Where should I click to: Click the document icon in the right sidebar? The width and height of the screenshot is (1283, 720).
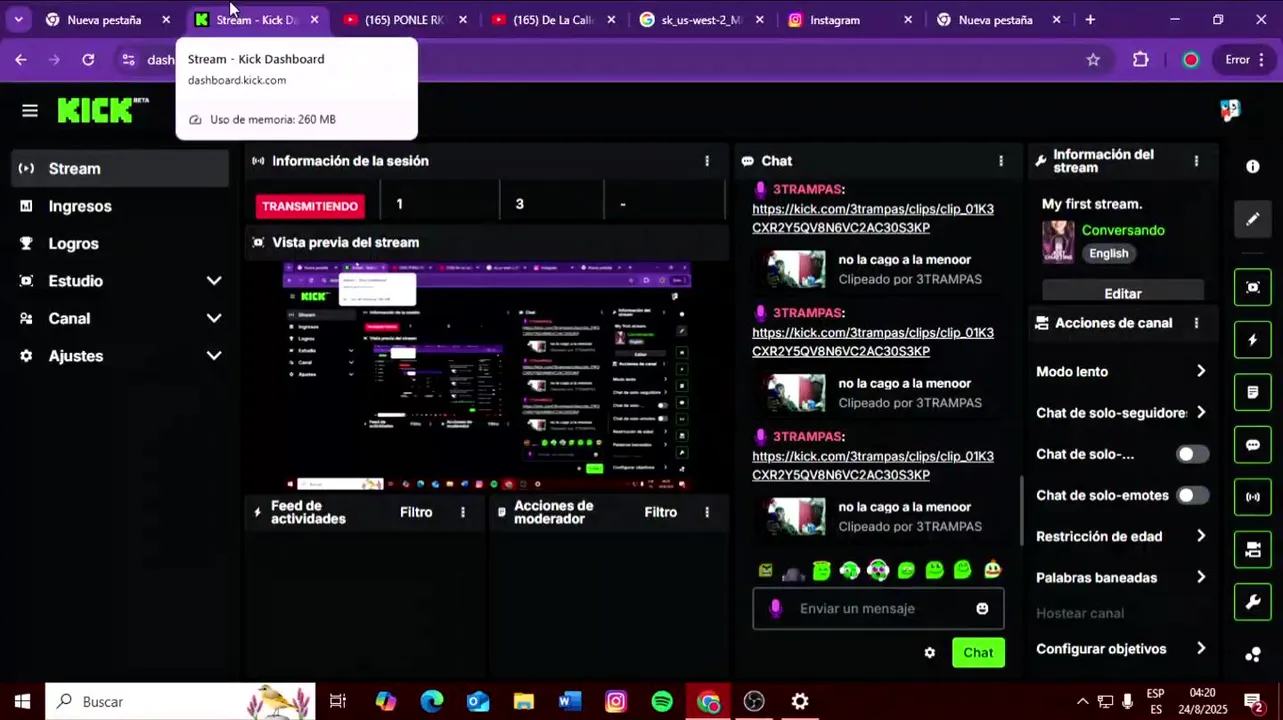coord(1253,392)
